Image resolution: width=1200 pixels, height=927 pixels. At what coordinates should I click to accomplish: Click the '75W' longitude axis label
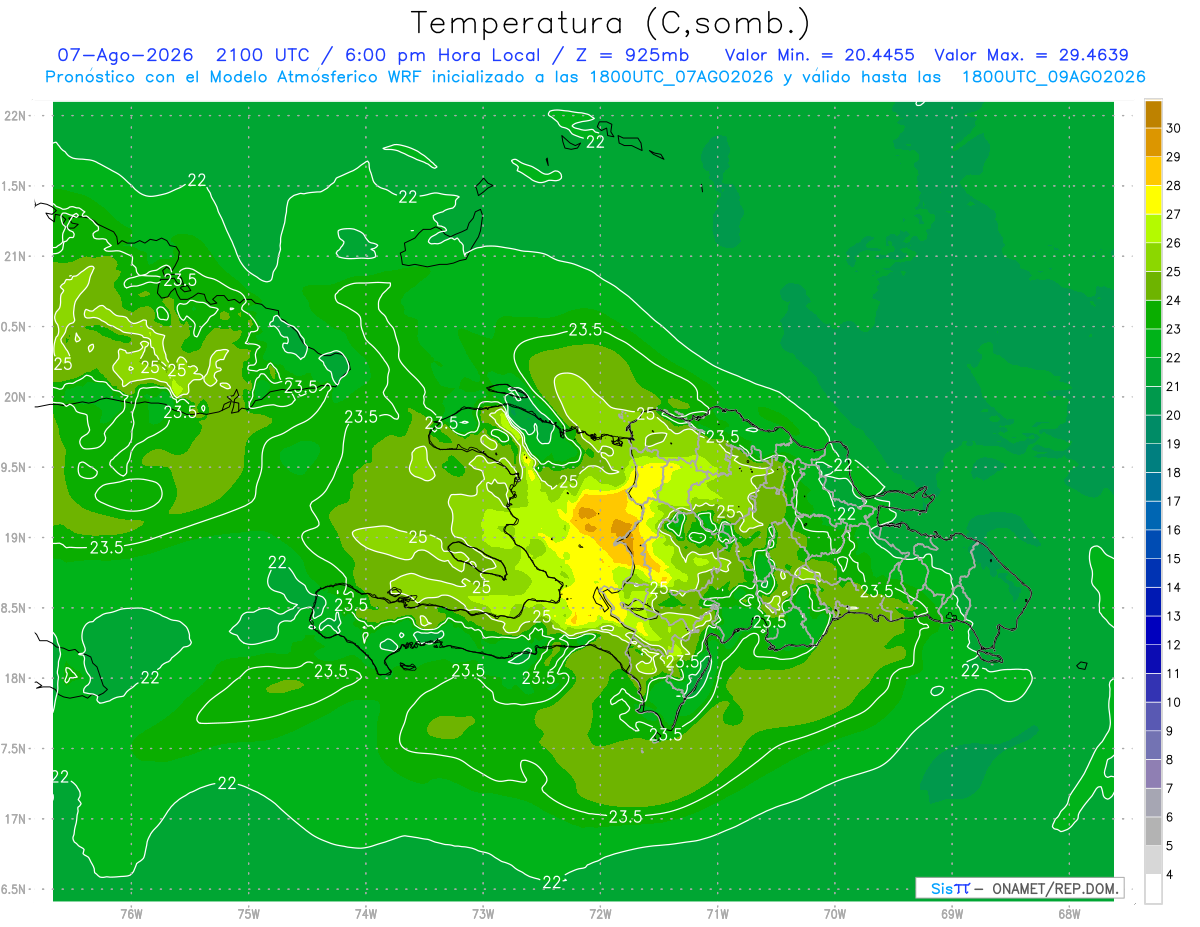(249, 914)
